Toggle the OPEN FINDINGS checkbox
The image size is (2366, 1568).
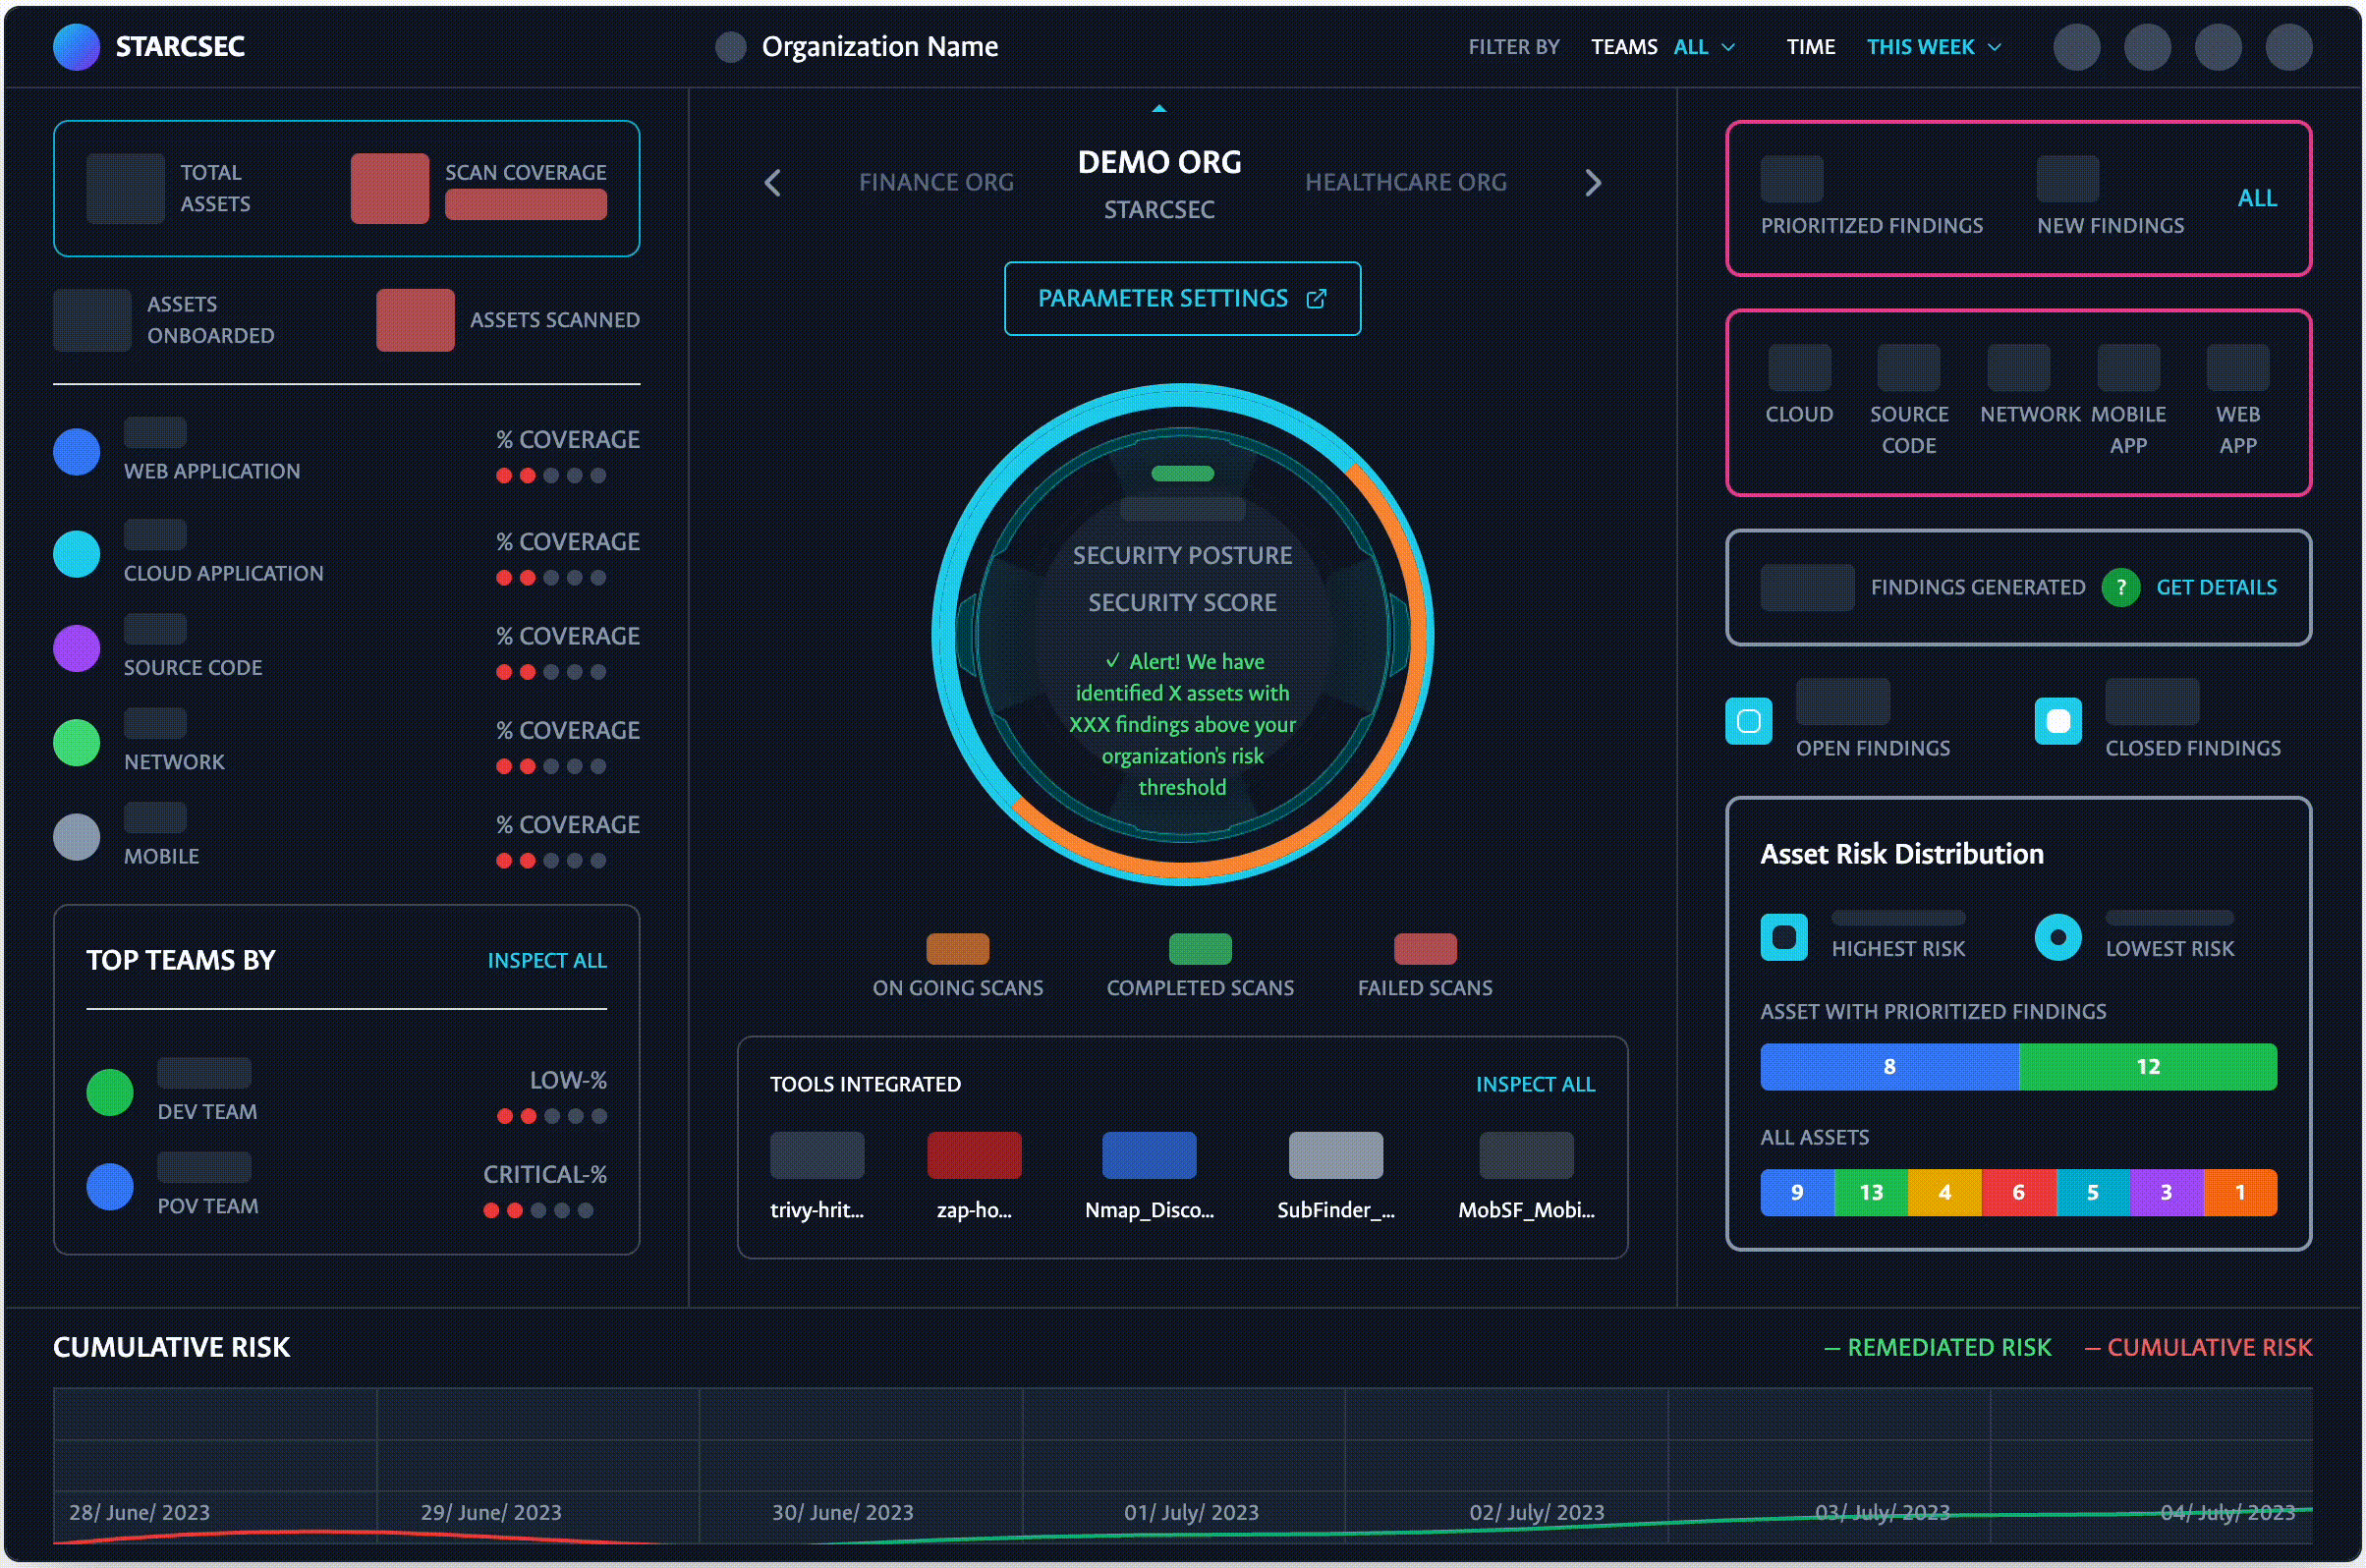point(1749,721)
